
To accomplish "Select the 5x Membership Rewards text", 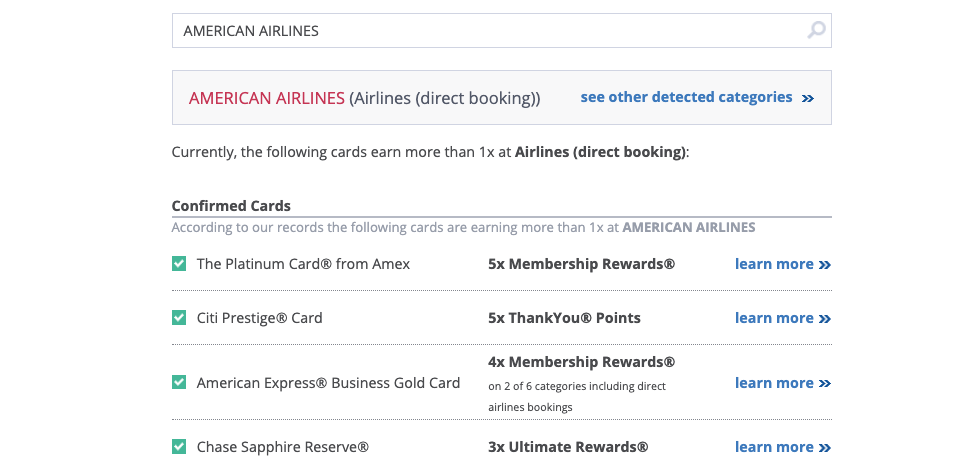I will (x=582, y=264).
